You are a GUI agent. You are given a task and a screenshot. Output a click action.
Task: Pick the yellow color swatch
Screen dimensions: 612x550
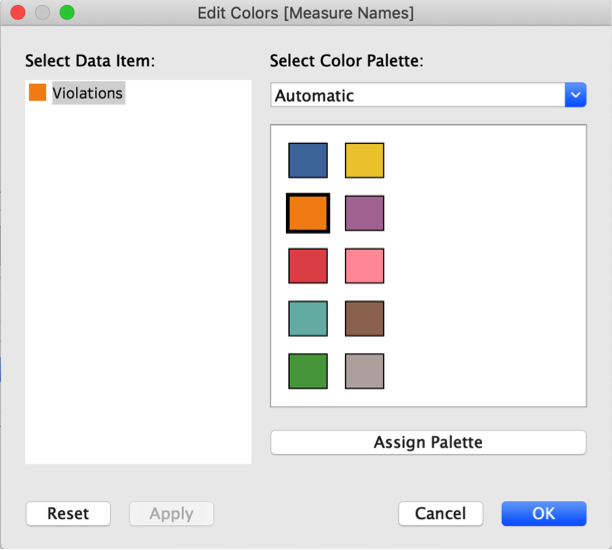(x=364, y=160)
